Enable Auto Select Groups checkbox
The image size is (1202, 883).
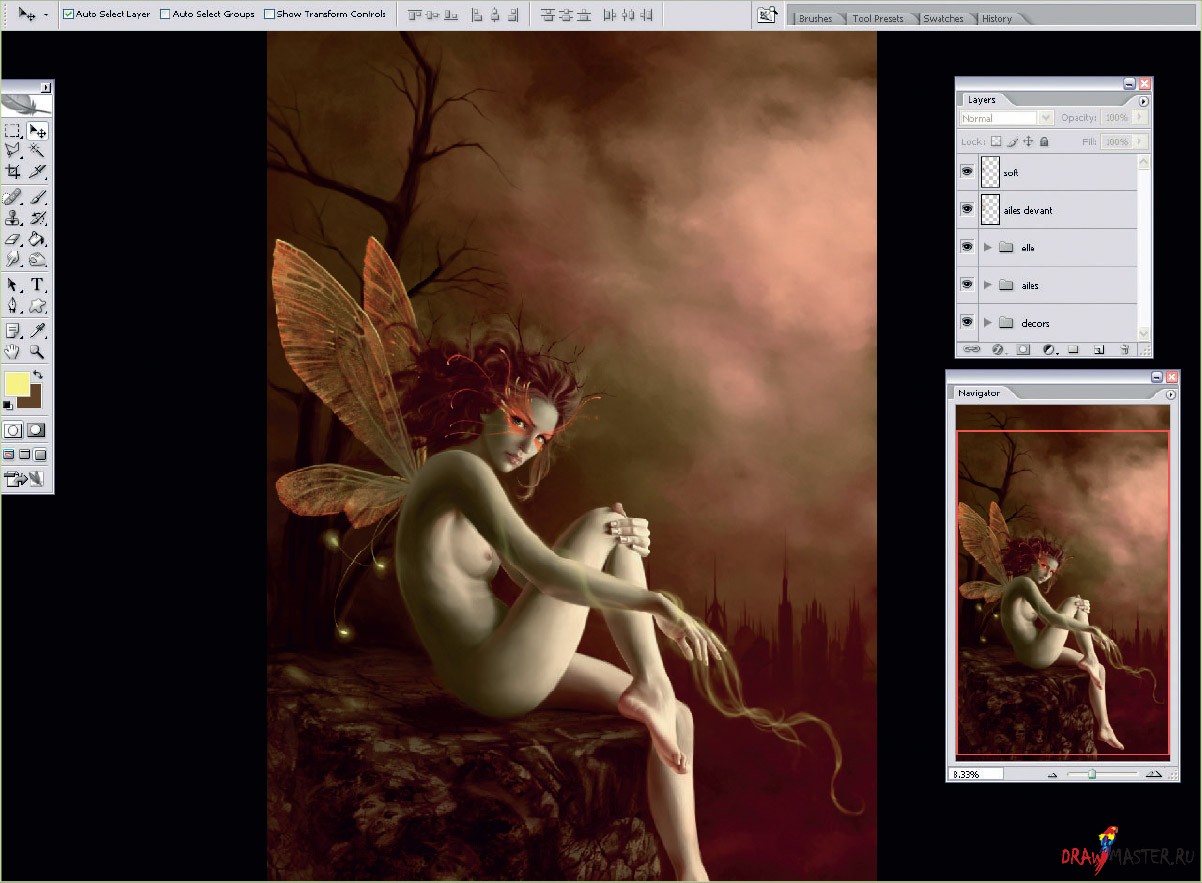point(165,14)
